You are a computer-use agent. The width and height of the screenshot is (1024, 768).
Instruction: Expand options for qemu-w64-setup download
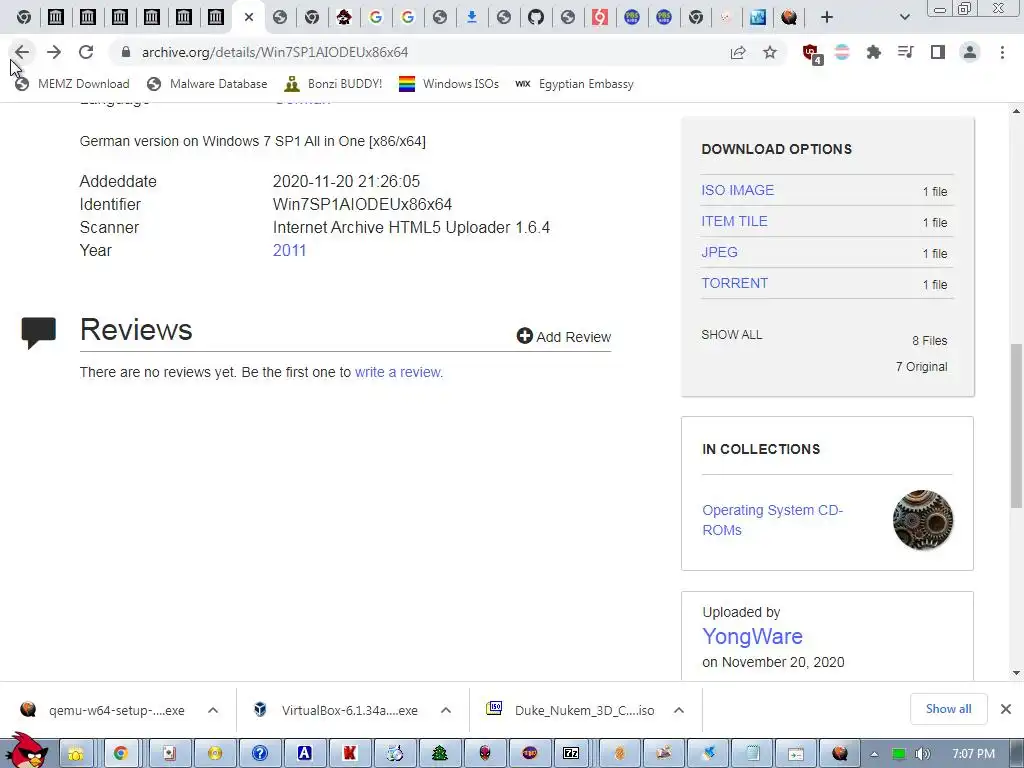click(213, 710)
